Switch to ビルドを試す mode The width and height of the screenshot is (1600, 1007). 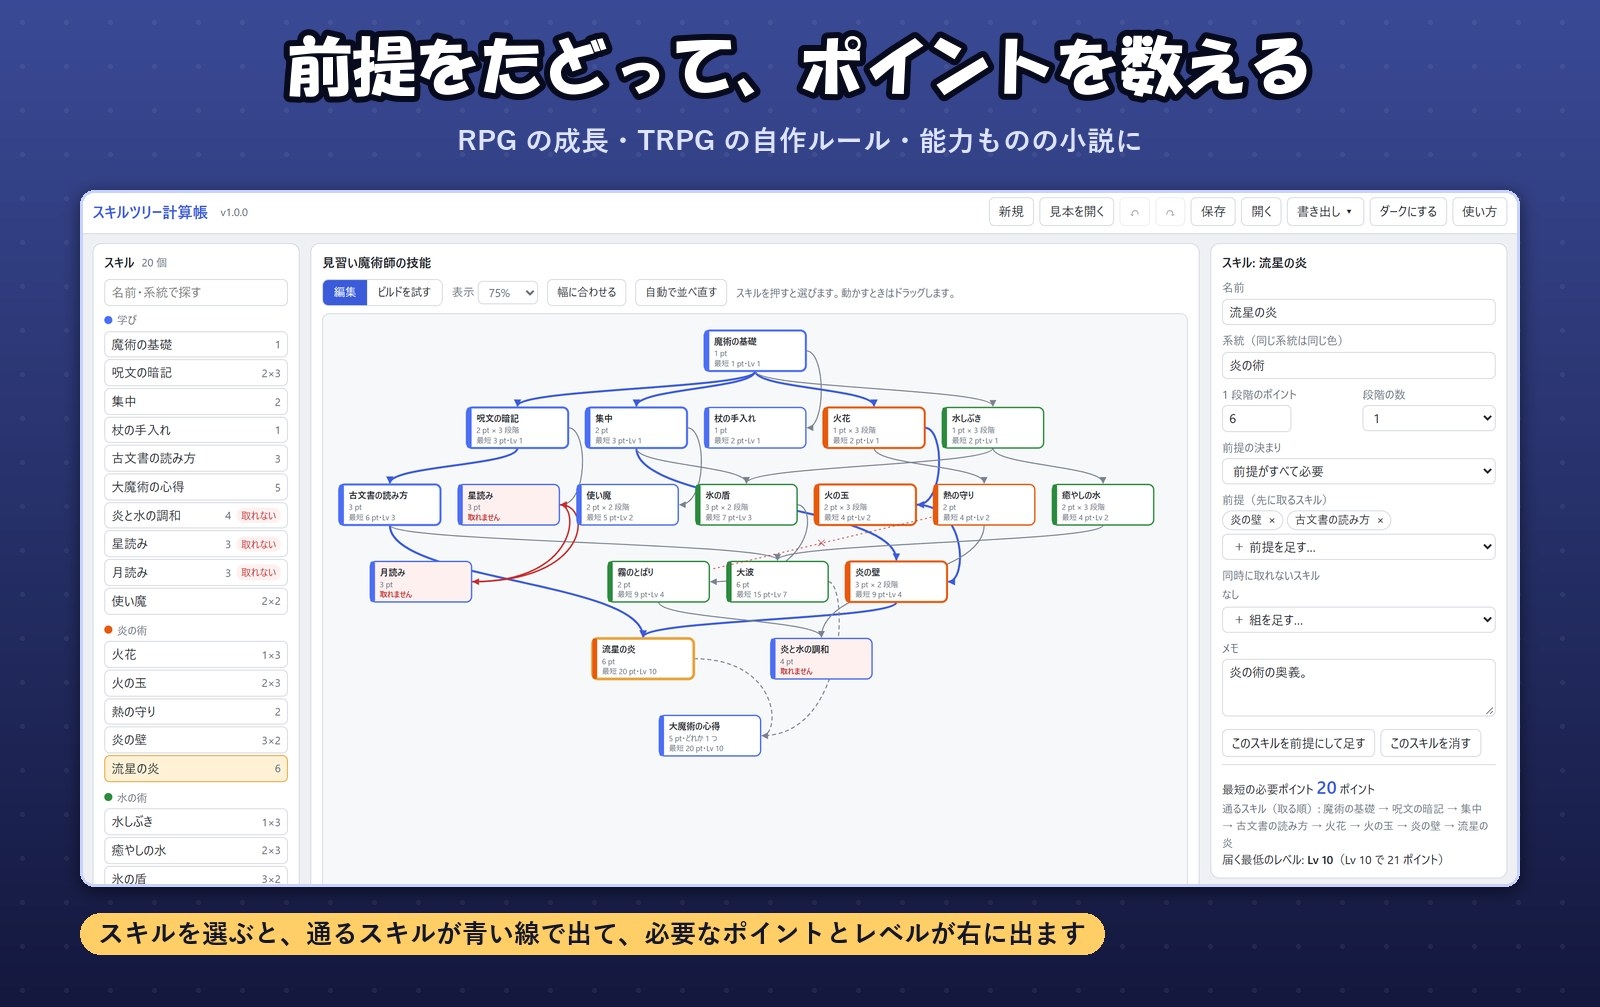(x=404, y=292)
